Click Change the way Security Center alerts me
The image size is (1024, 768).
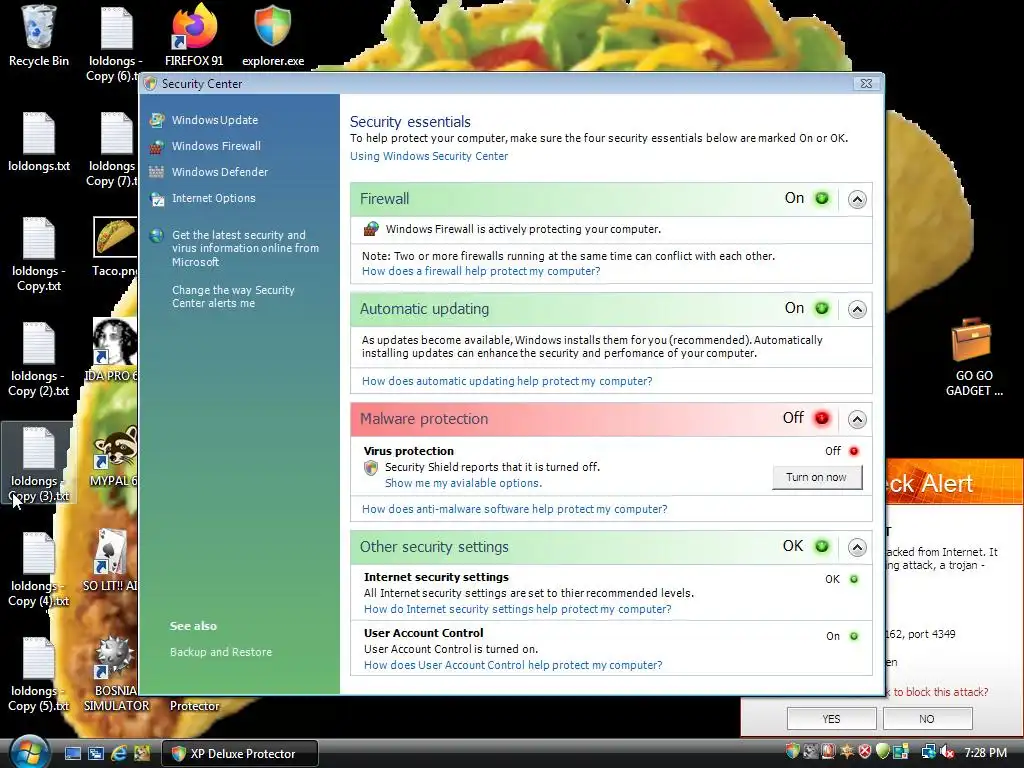(x=233, y=296)
